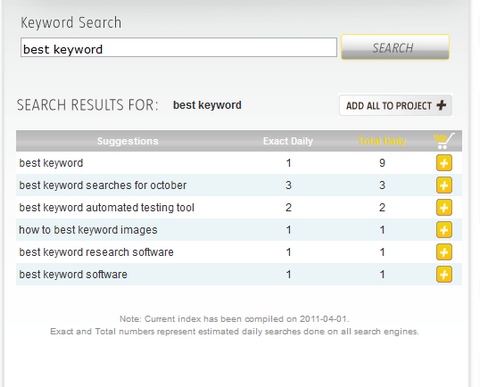The width and height of the screenshot is (480, 387).
Task: Add 'best keyword' row to project
Action: [x=444, y=163]
